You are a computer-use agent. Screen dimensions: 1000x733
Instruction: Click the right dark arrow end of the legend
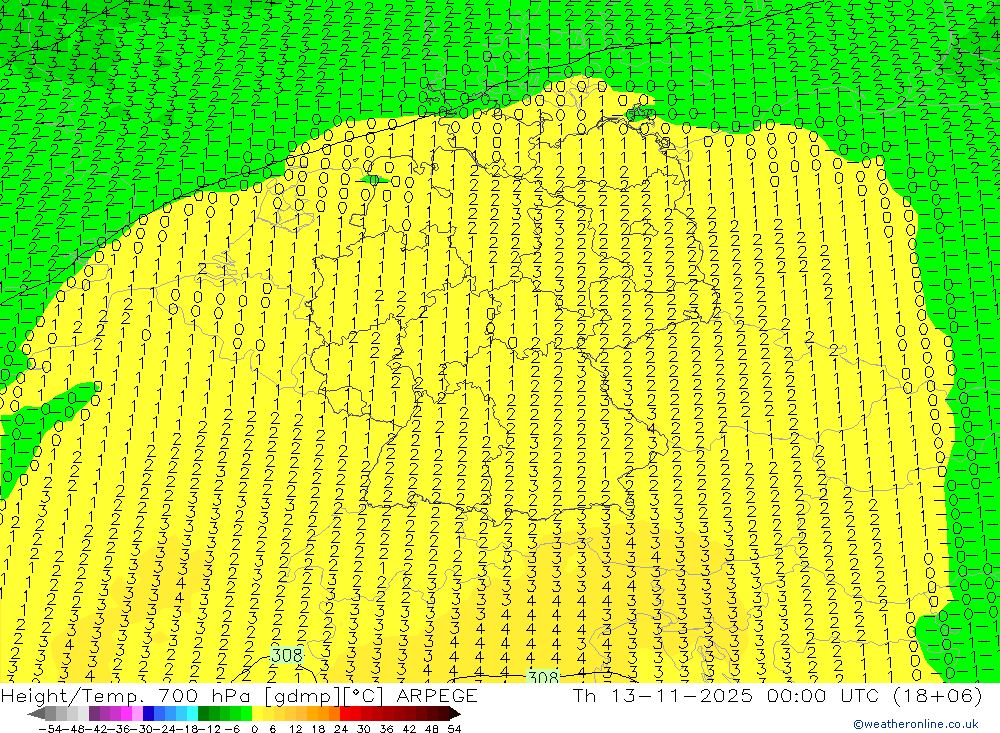pyautogui.click(x=455, y=713)
